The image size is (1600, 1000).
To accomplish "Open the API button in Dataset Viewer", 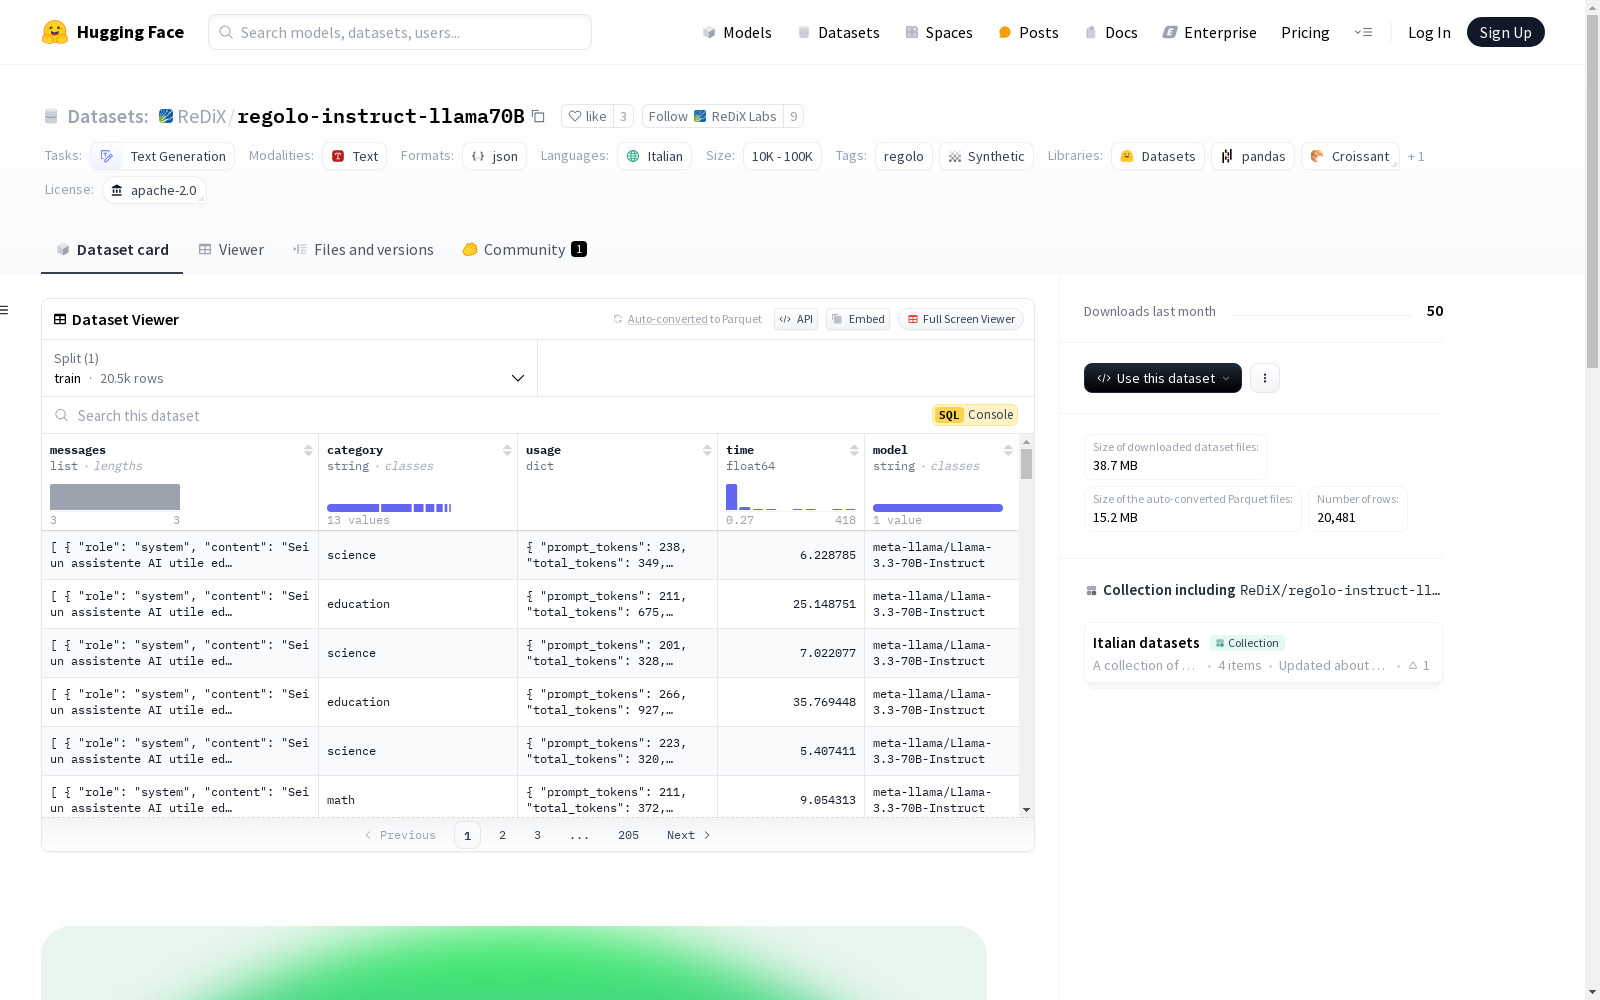I will [796, 319].
